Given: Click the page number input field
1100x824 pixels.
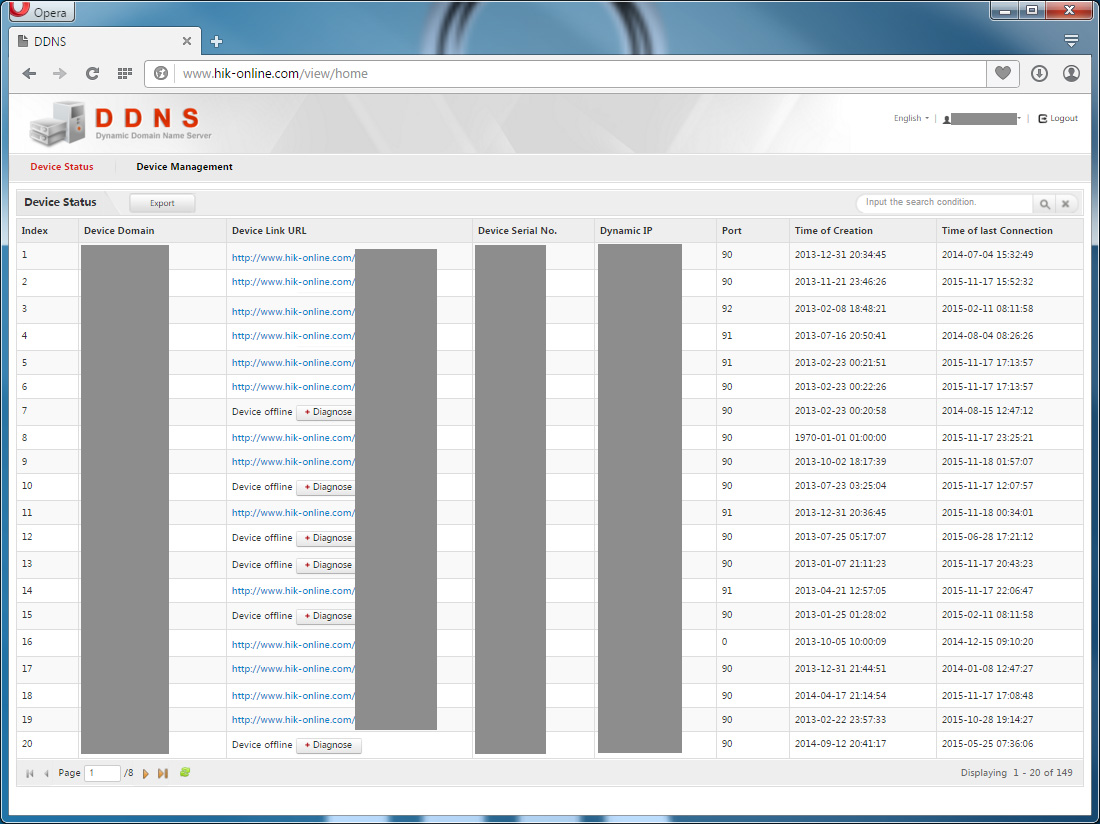Looking at the screenshot, I should [x=102, y=773].
